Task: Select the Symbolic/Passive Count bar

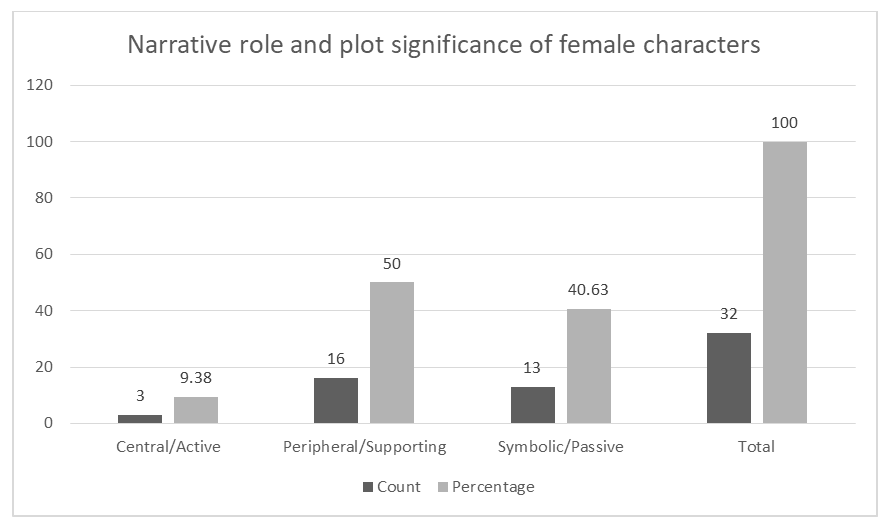Action: click(532, 405)
